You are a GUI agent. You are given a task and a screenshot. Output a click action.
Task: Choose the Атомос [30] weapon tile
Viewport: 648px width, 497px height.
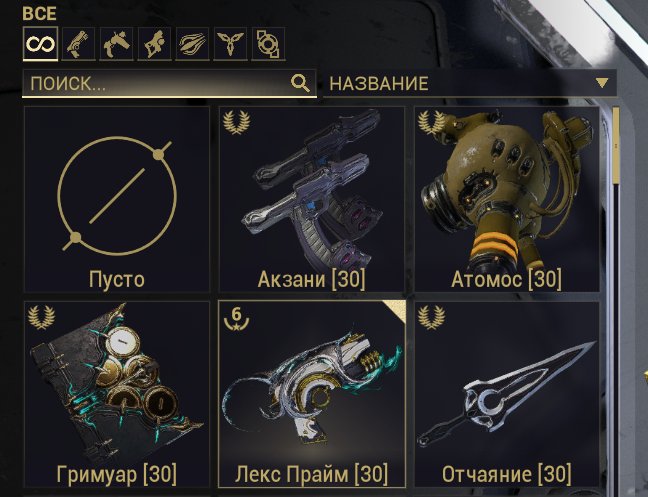point(507,199)
